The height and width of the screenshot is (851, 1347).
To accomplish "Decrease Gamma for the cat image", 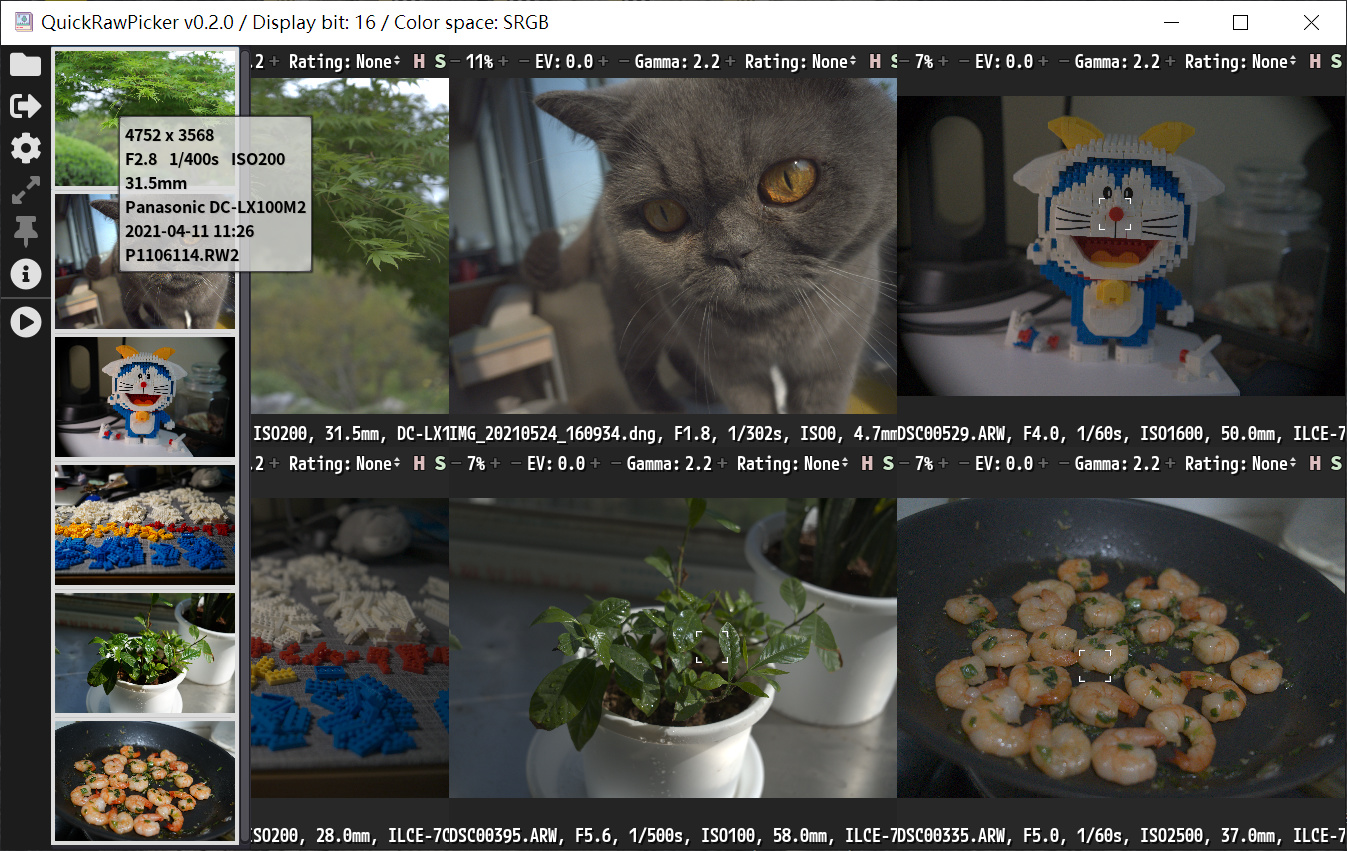I will tap(625, 62).
